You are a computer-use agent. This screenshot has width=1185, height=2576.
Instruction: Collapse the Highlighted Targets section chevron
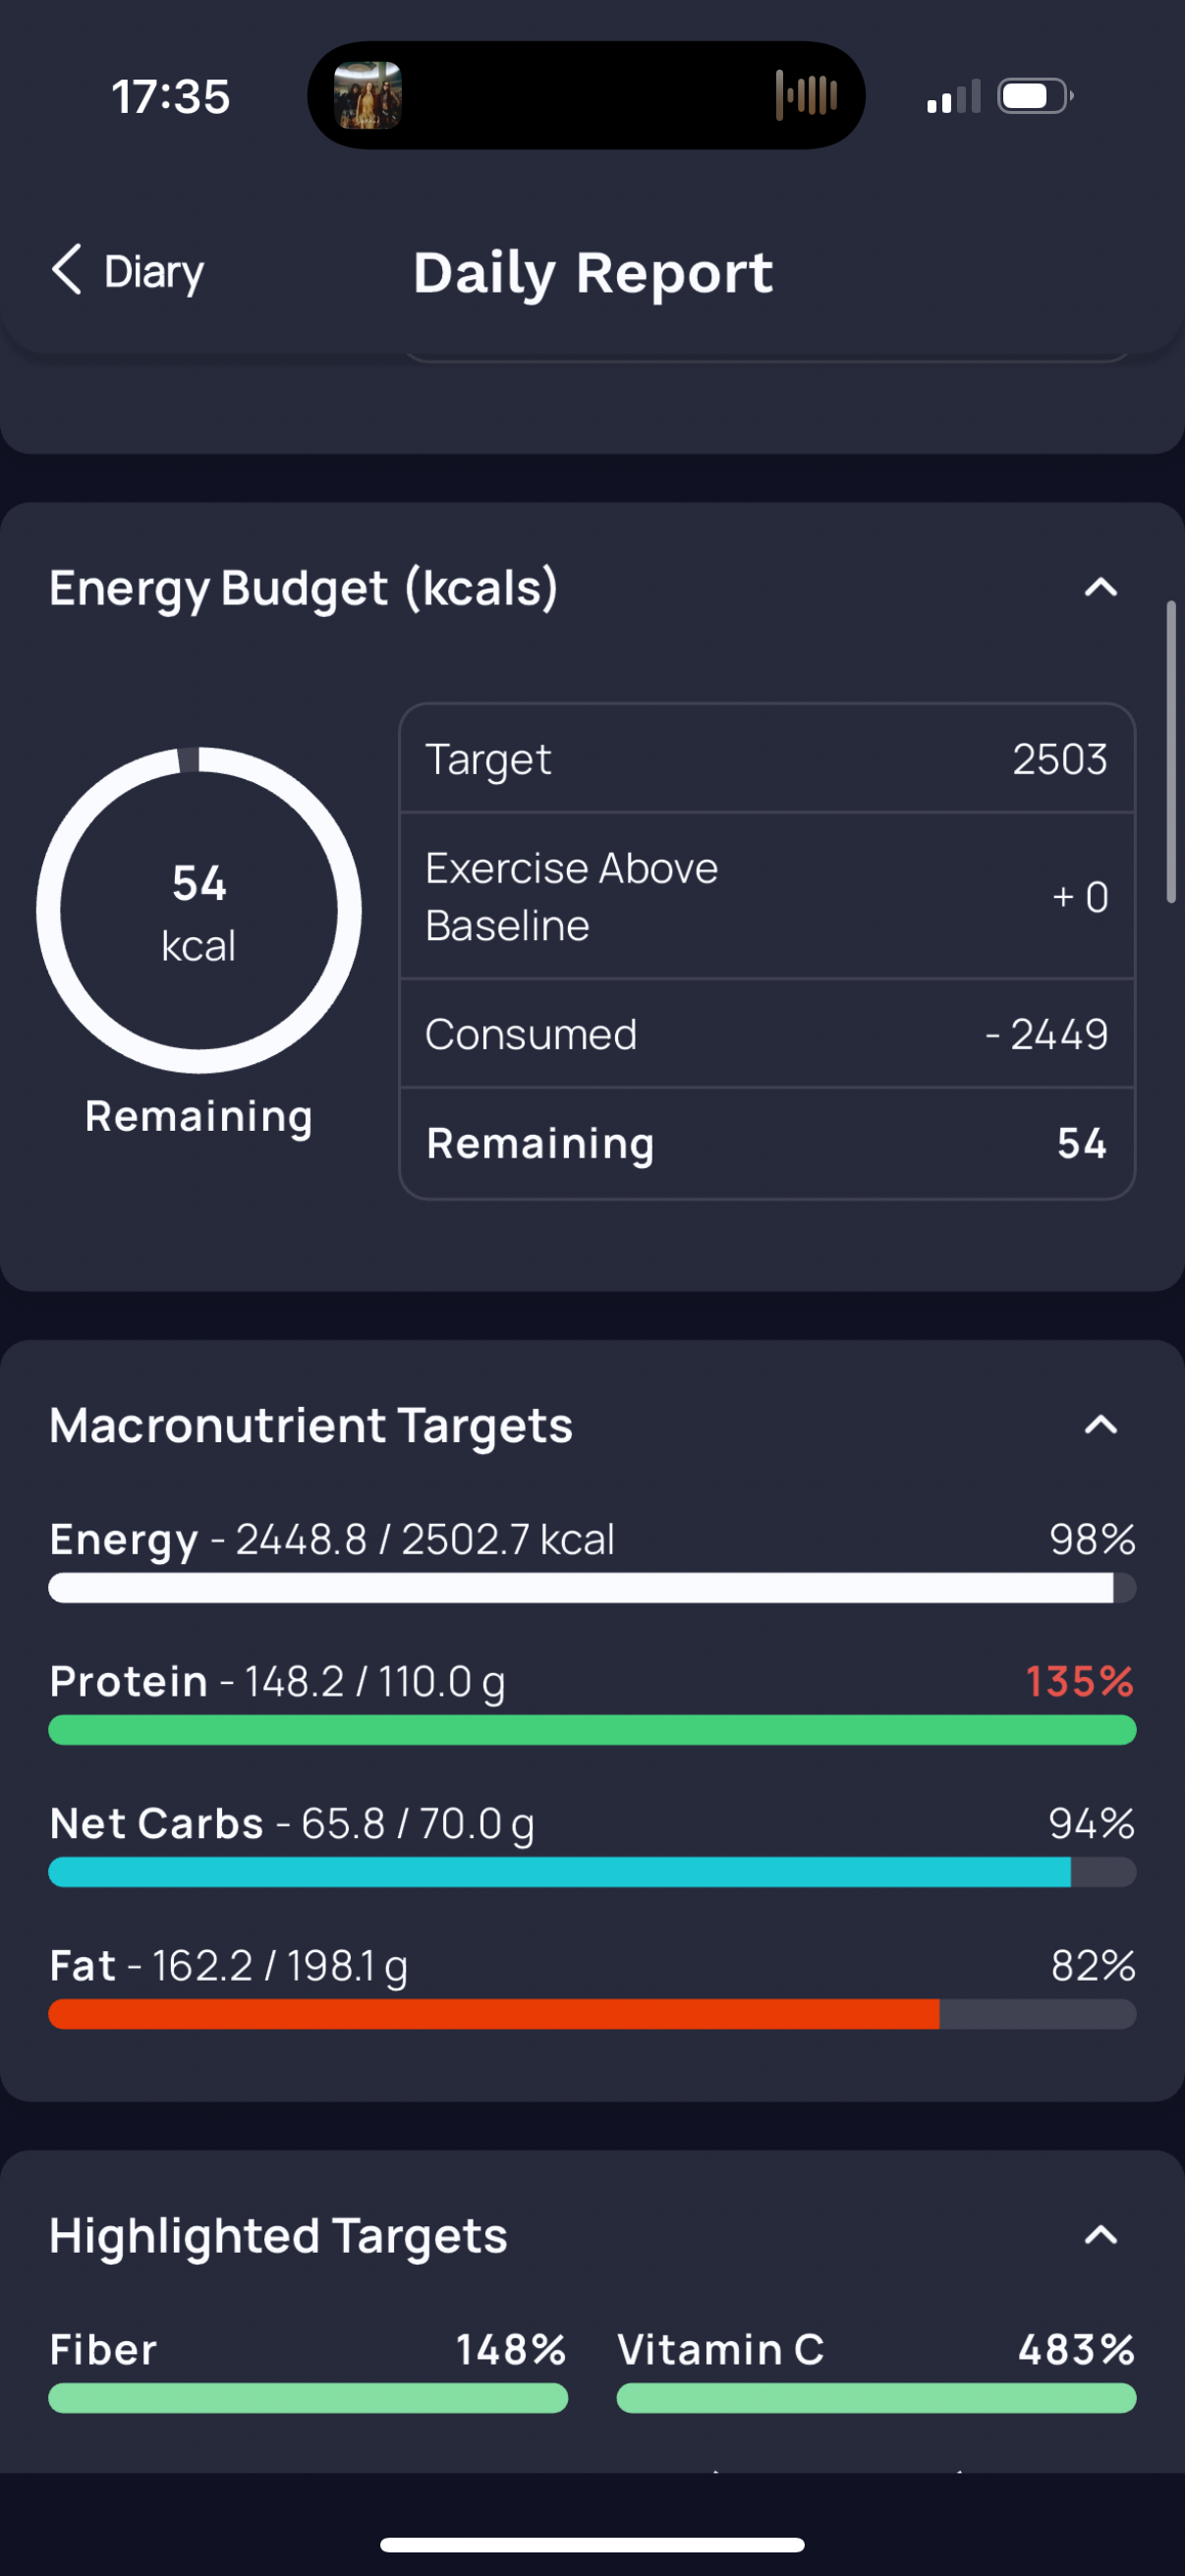[x=1101, y=2235]
